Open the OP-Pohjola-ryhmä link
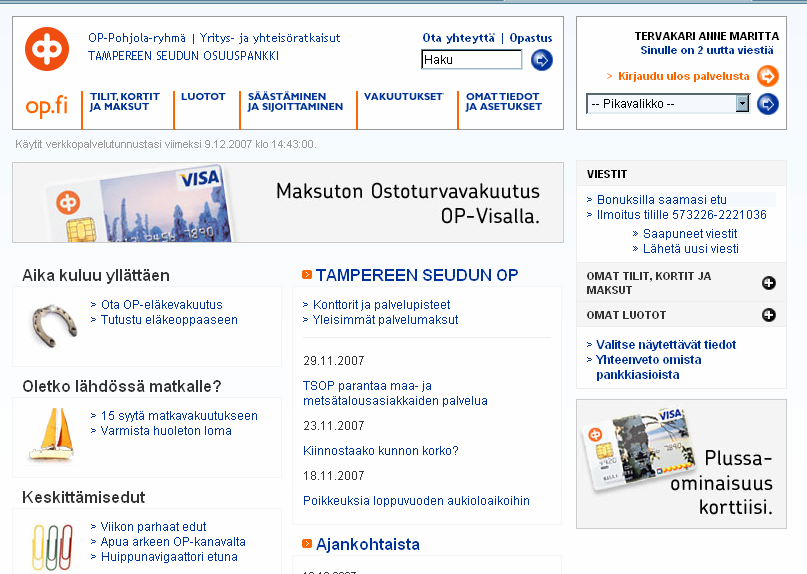This screenshot has width=807, height=574. tap(137, 38)
